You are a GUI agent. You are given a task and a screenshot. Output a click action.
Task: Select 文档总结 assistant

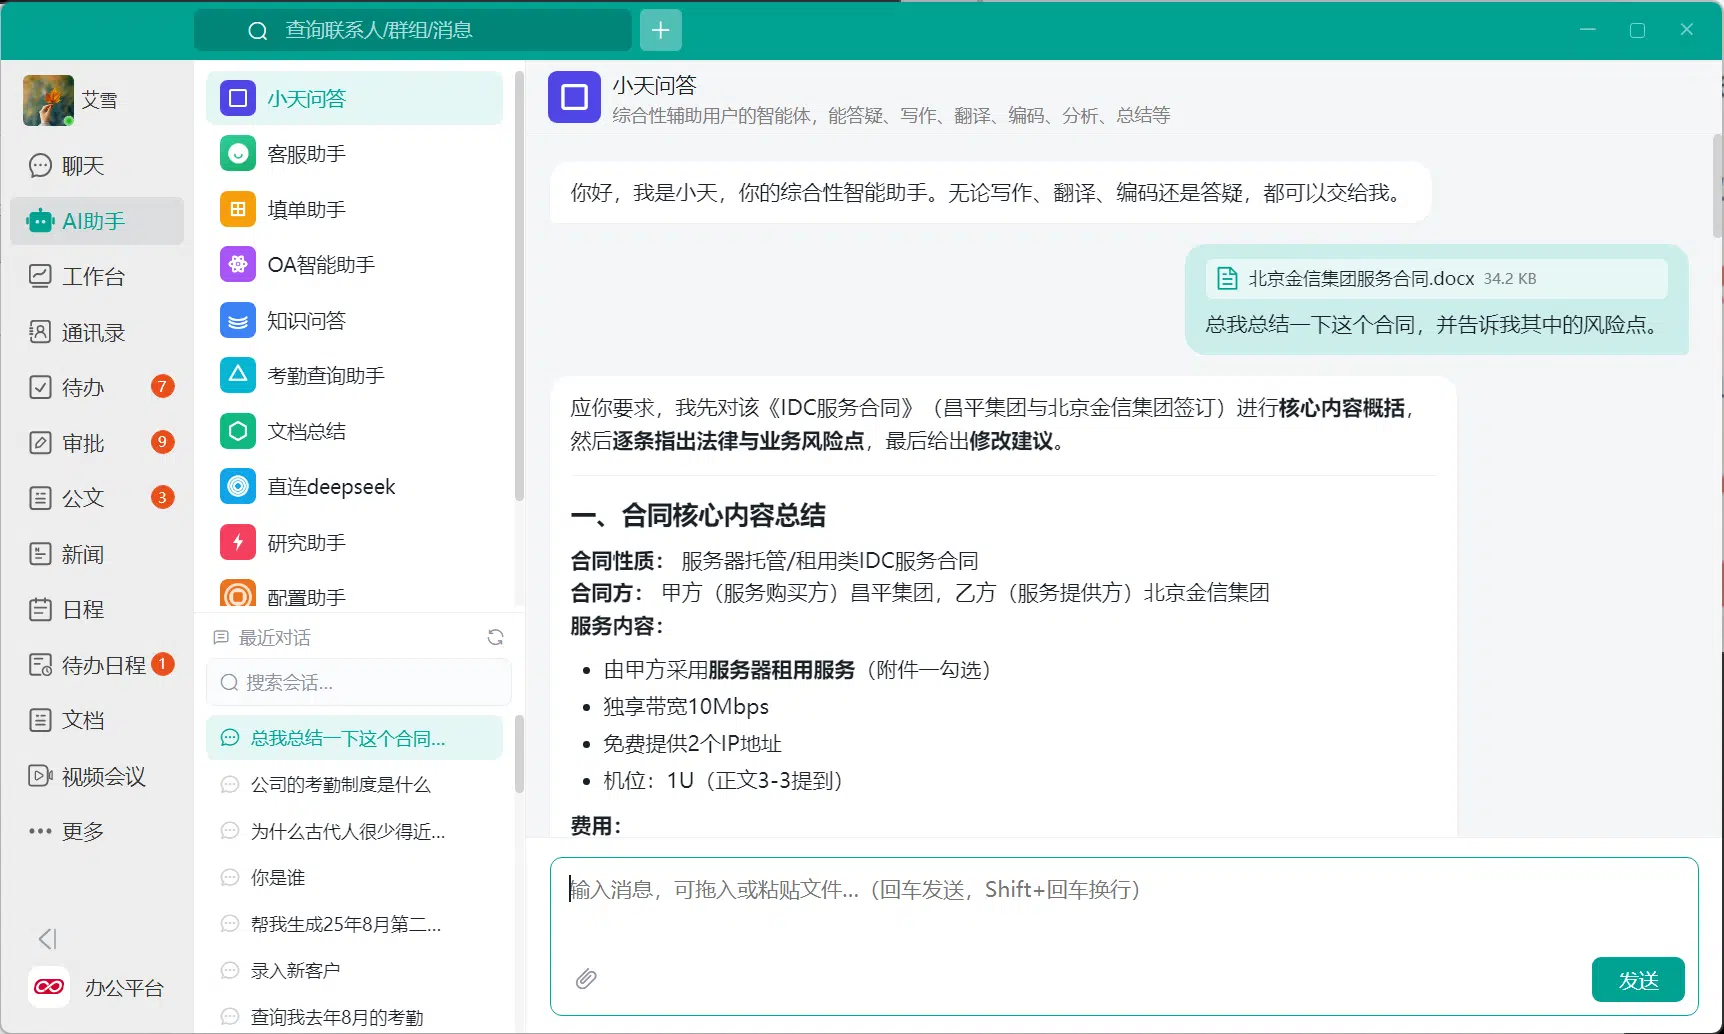tap(354, 431)
